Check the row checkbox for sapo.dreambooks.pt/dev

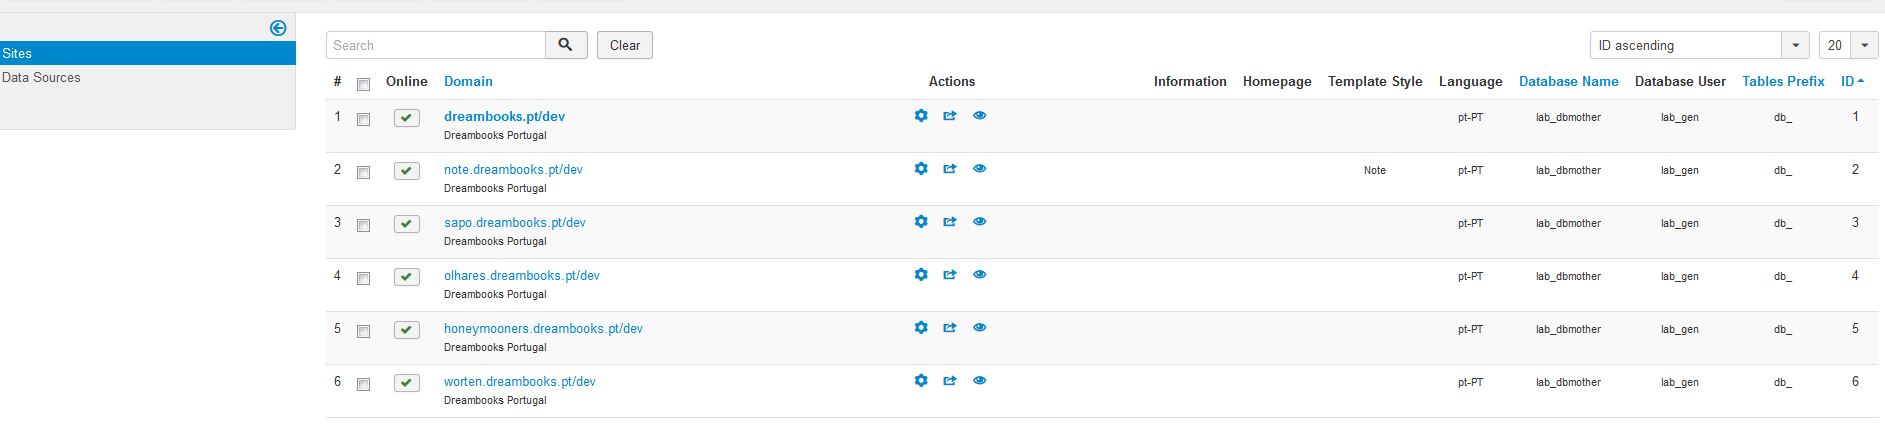tap(364, 225)
